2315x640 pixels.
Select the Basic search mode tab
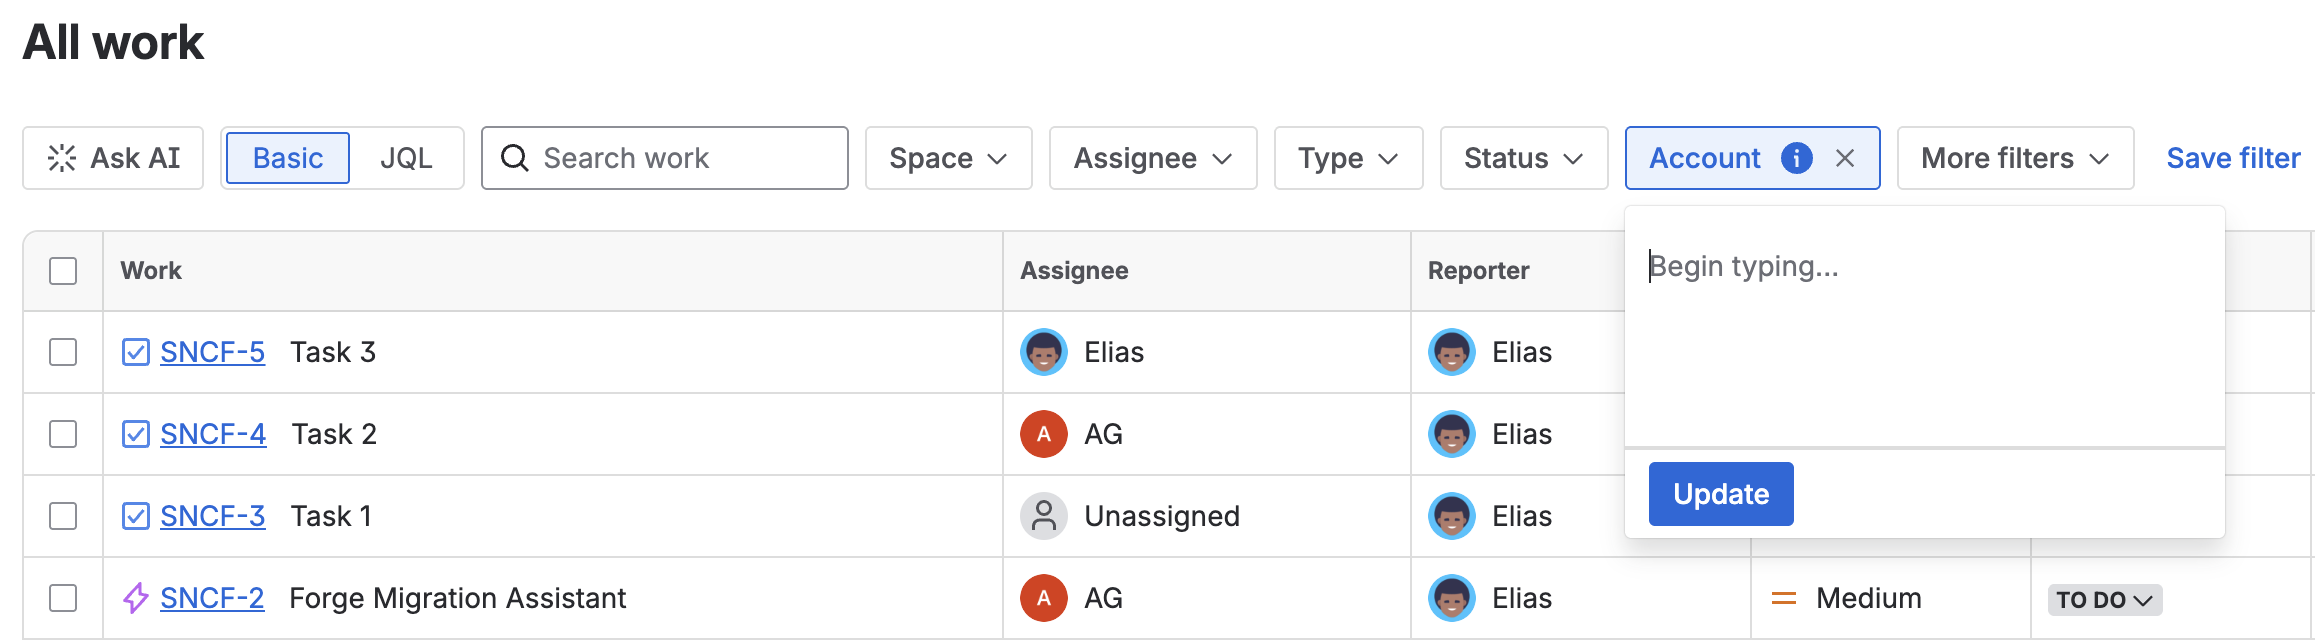288,158
